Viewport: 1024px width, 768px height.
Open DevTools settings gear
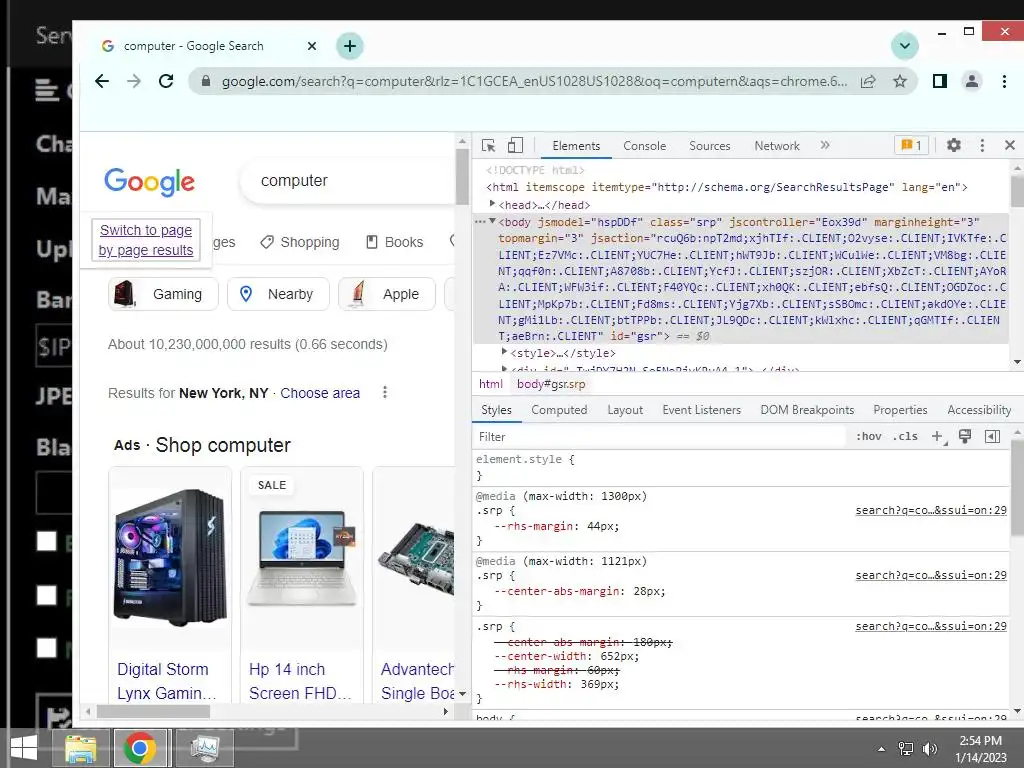click(953, 145)
